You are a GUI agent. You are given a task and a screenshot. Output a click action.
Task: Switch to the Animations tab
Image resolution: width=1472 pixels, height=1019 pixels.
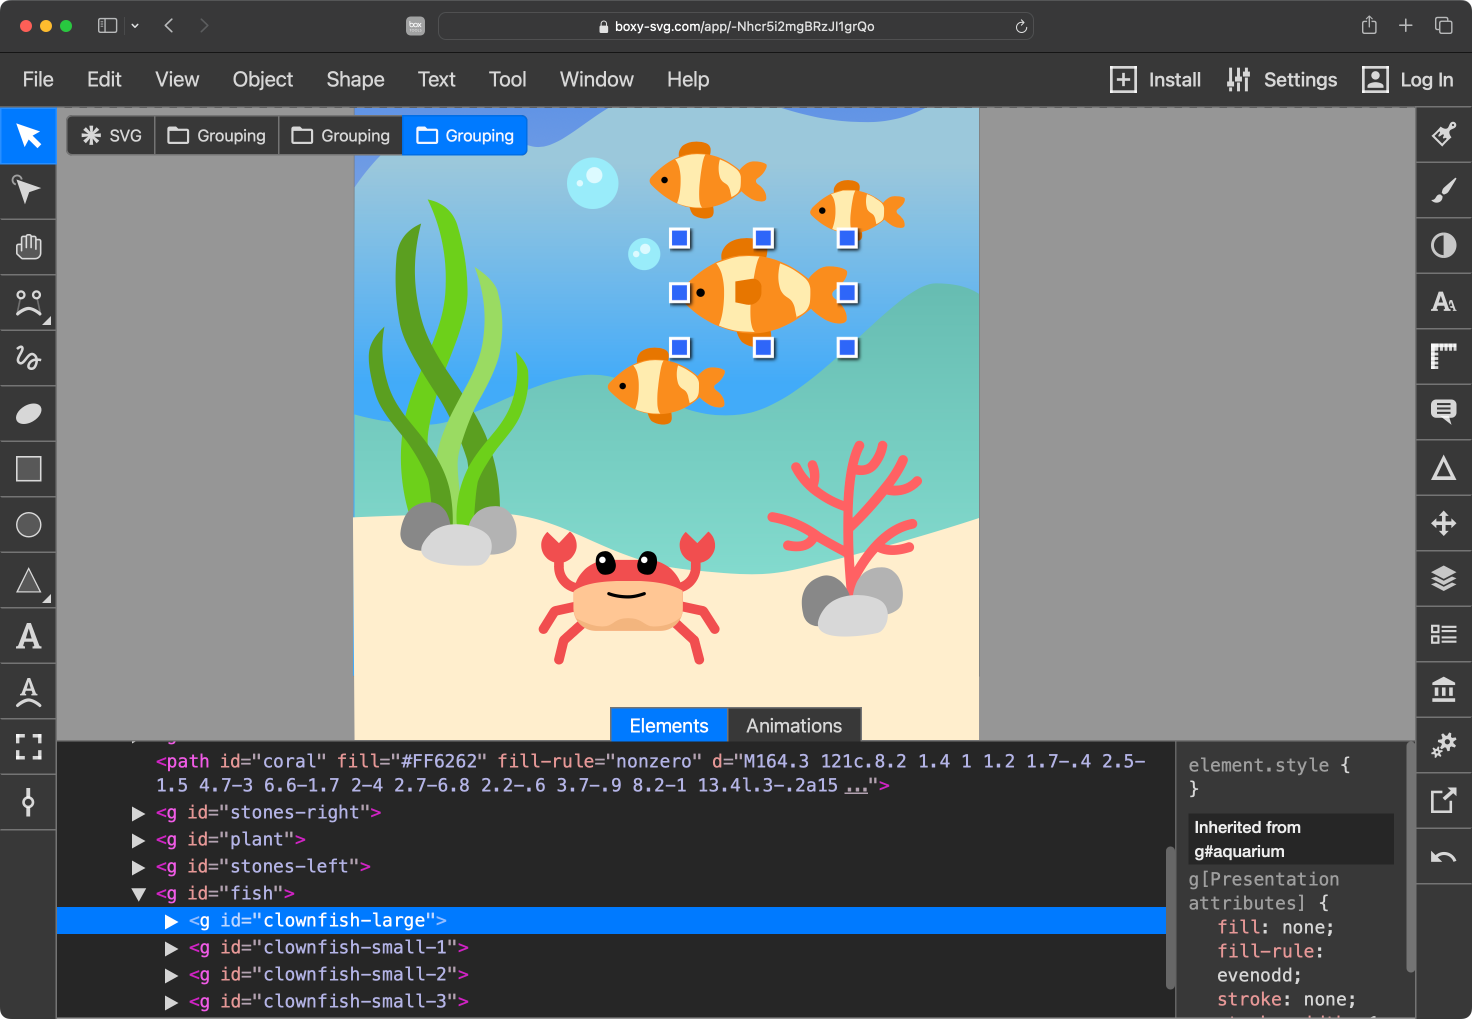point(794,726)
